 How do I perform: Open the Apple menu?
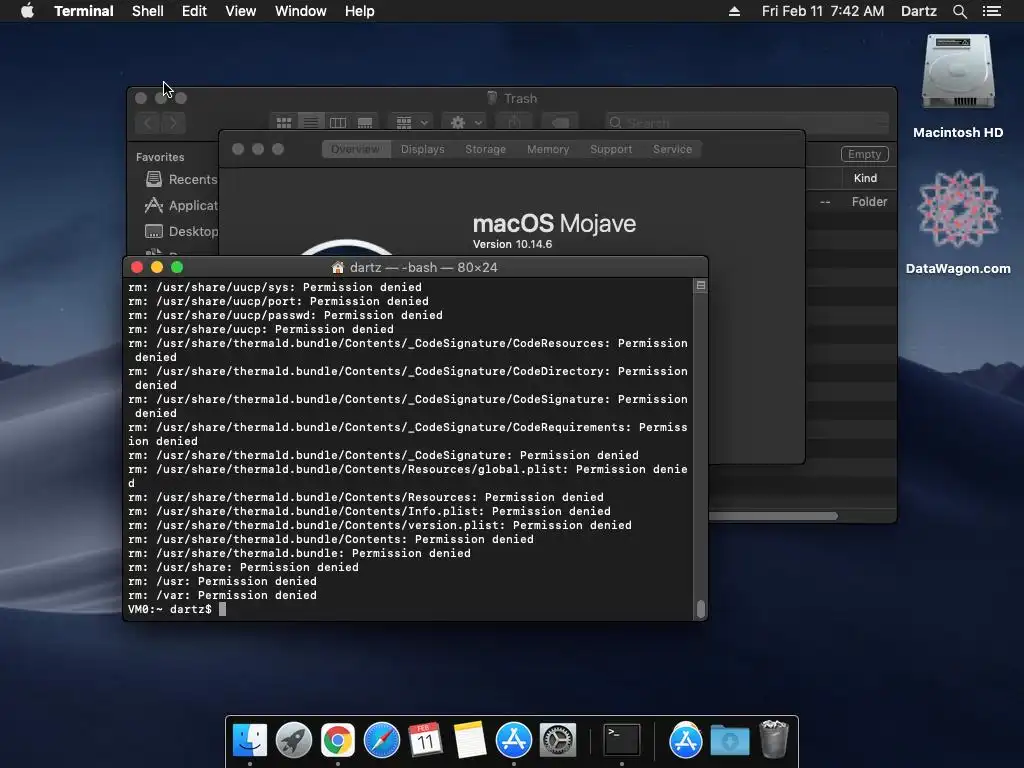pos(27,11)
